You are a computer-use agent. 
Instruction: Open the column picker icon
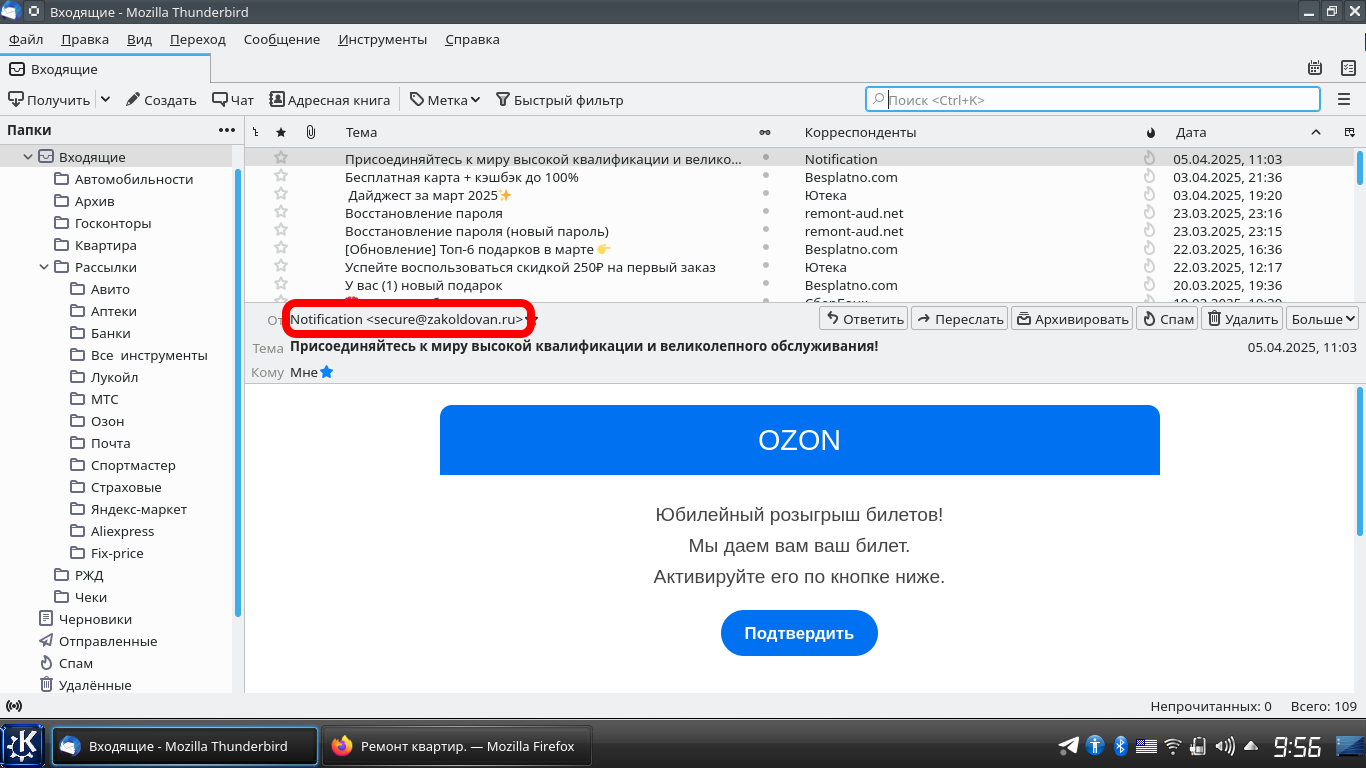(1349, 132)
